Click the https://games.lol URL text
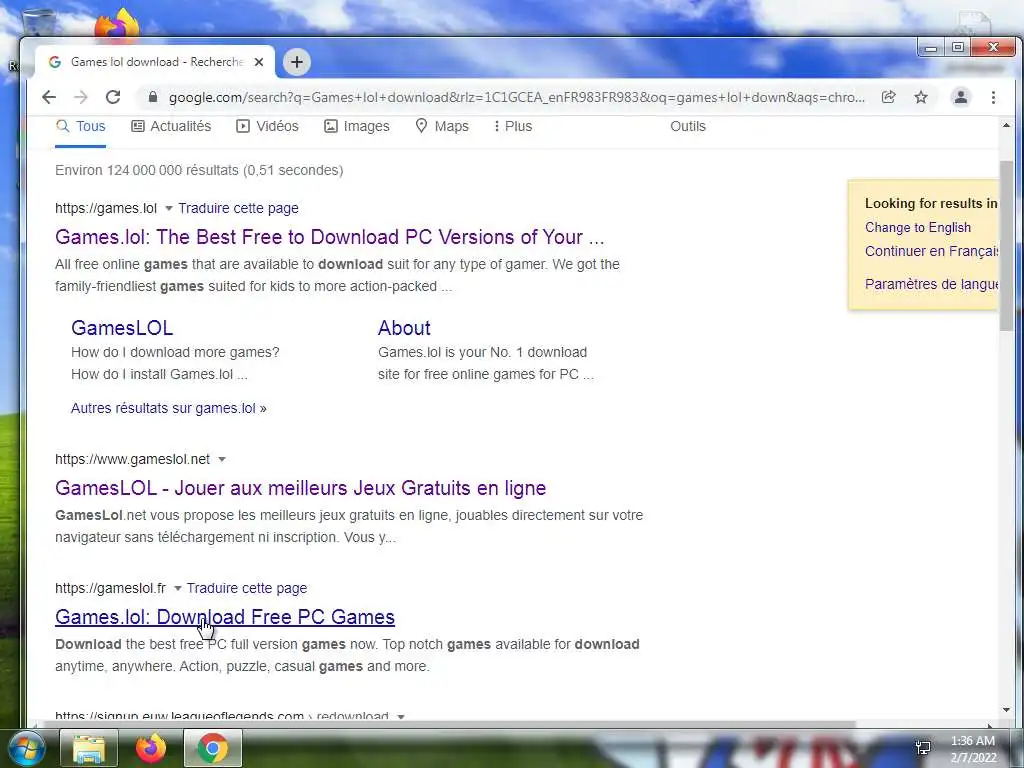 [106, 208]
